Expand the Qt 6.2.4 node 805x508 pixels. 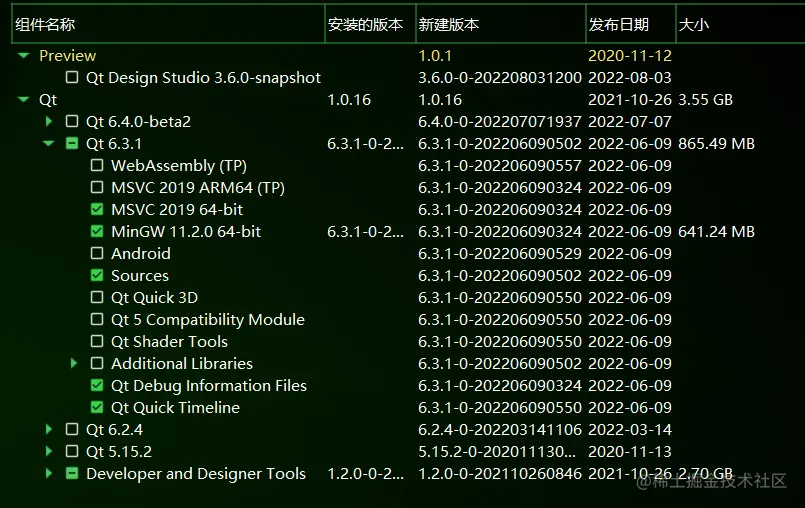(x=49, y=429)
